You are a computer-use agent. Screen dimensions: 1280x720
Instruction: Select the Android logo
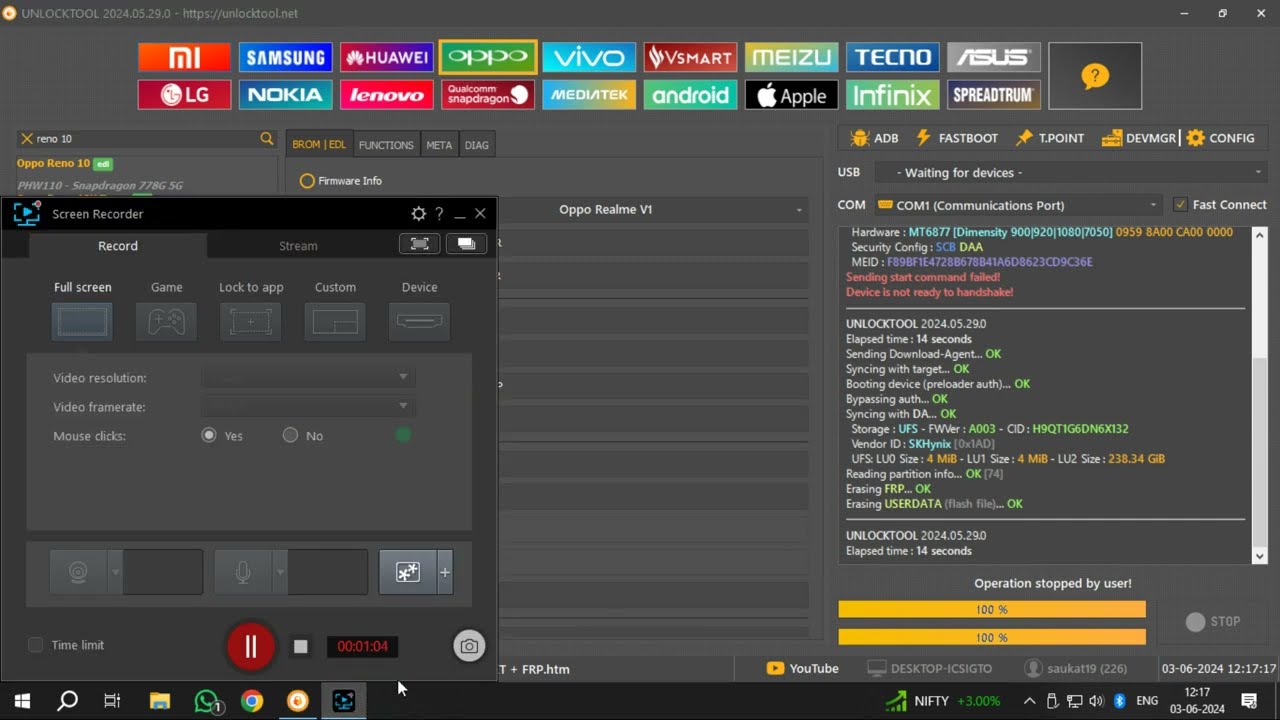[x=690, y=95]
